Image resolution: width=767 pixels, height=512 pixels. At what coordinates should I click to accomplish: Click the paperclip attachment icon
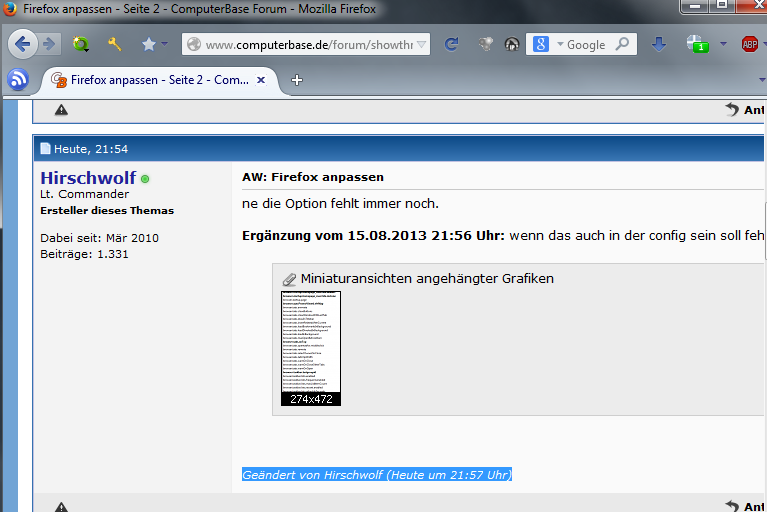click(289, 279)
